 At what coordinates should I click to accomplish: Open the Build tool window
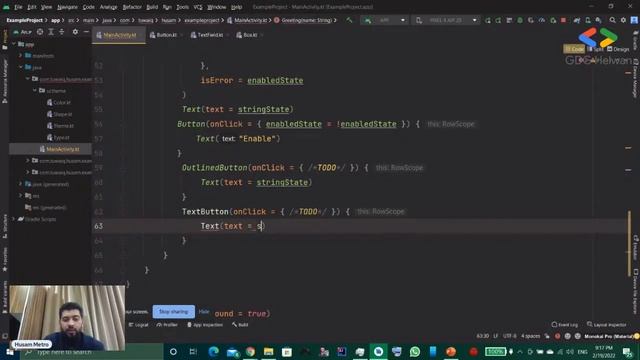click(240, 325)
